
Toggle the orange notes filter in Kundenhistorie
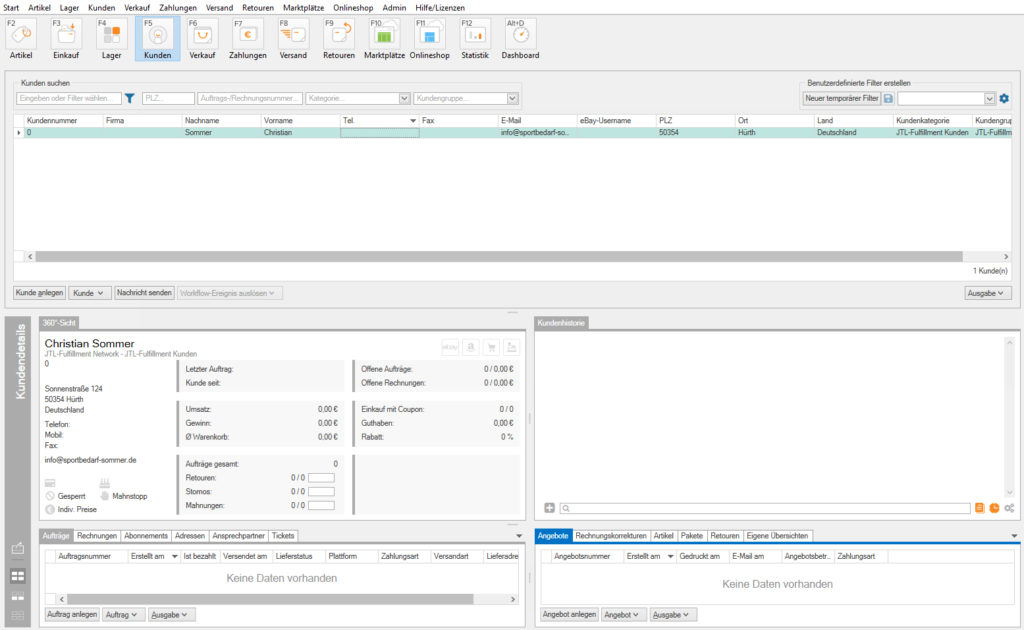tap(980, 509)
